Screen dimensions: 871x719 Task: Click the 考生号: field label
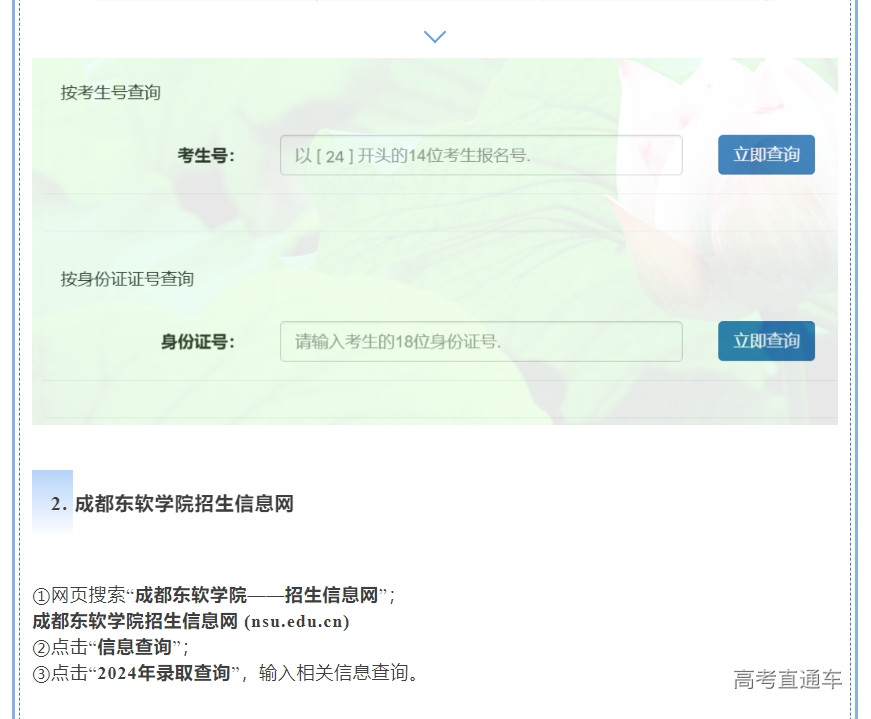206,155
